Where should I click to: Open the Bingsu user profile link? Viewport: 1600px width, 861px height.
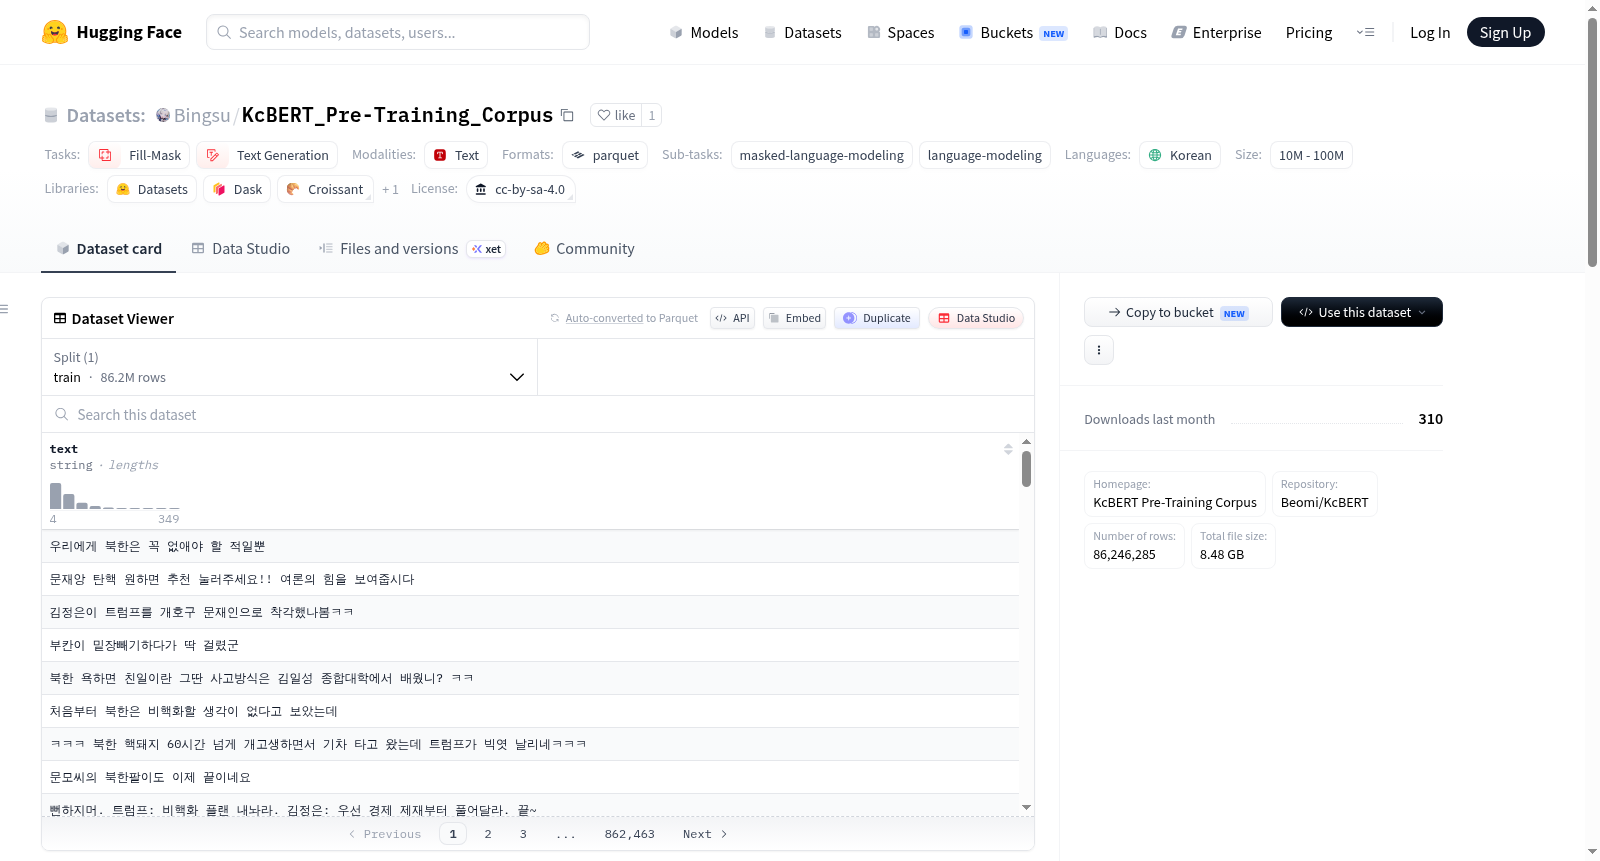coord(202,115)
